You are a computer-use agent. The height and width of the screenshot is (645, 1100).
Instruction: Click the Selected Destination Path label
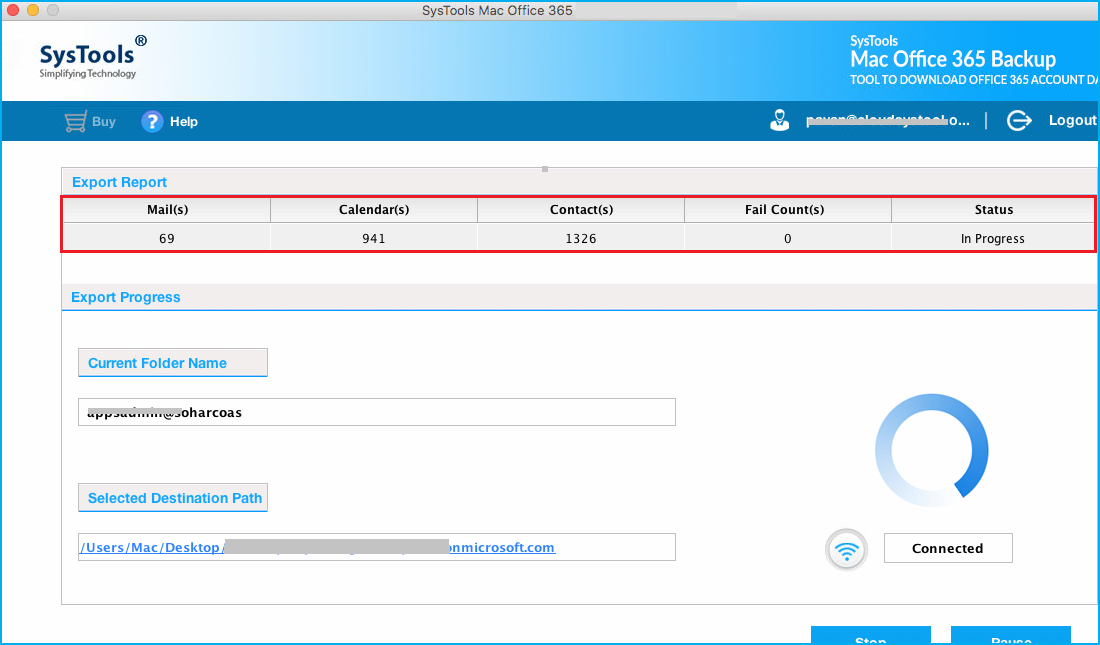pos(175,498)
